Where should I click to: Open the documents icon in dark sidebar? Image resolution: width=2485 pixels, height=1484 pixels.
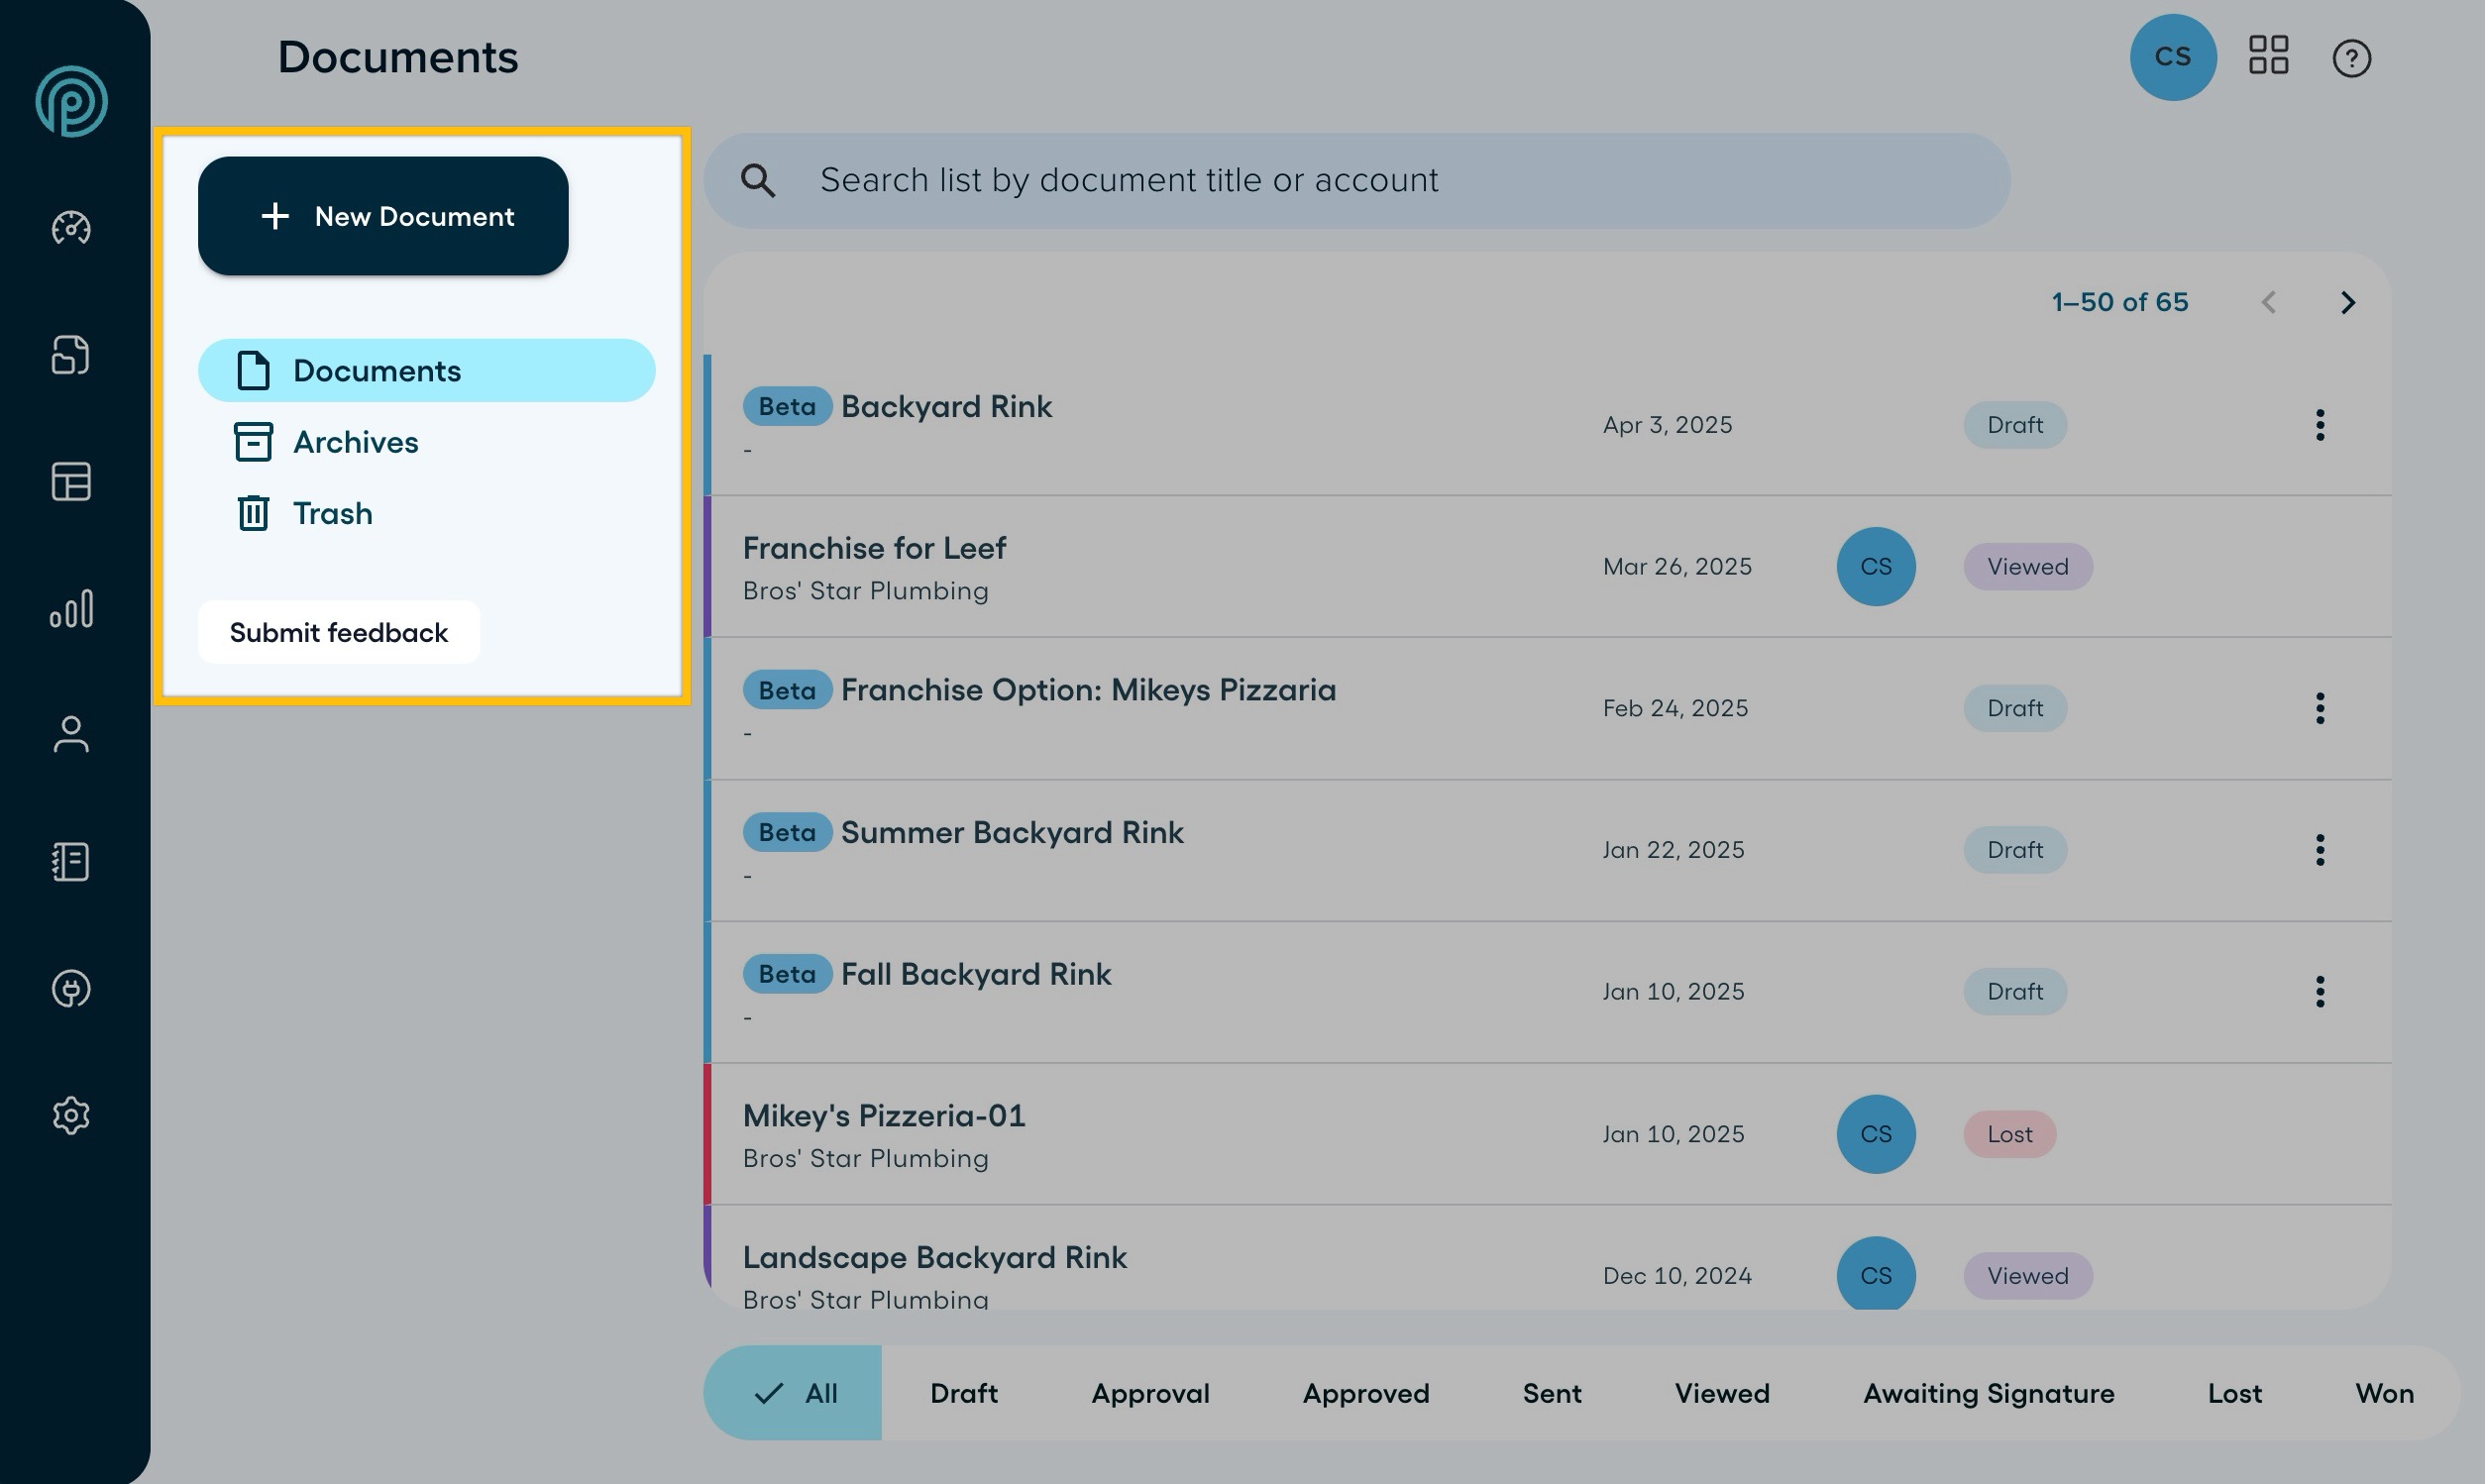pyautogui.click(x=71, y=355)
